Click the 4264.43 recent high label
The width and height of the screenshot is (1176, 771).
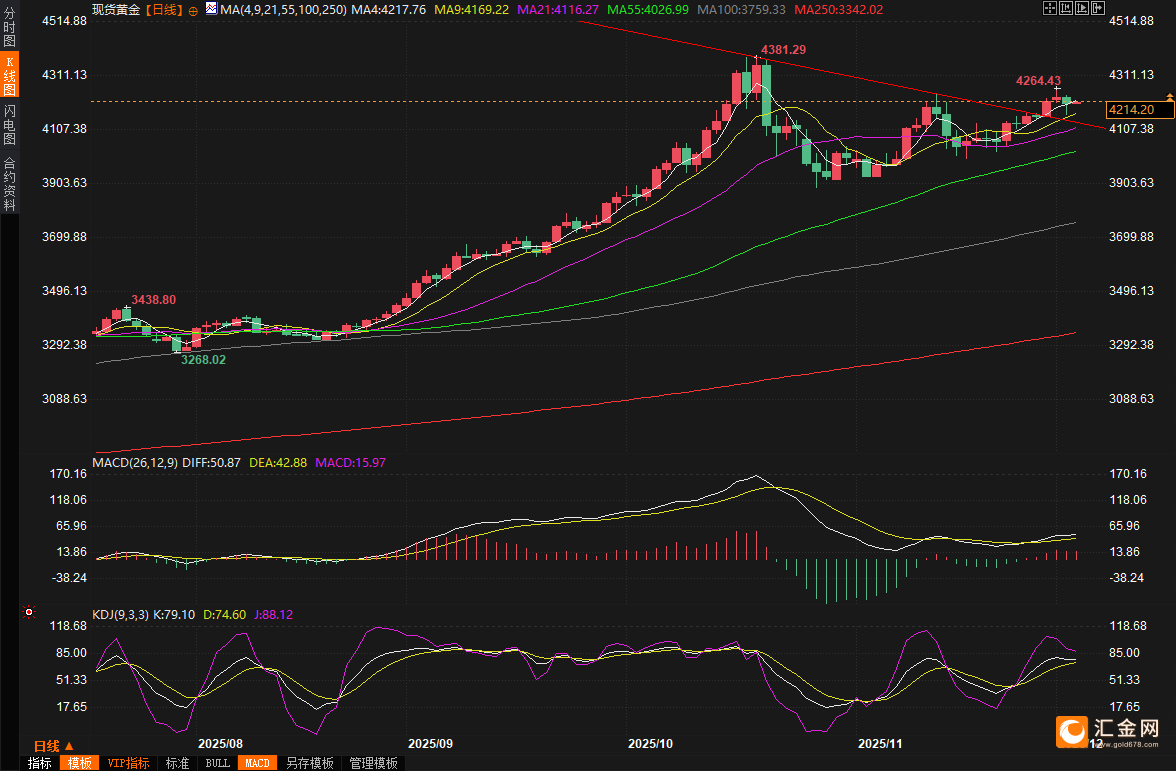(1039, 81)
